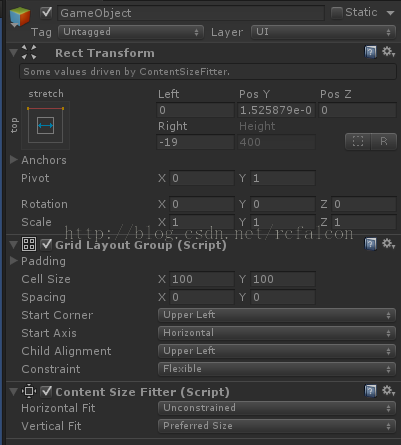Click the Pivot label
The width and height of the screenshot is (401, 445).
point(35,178)
